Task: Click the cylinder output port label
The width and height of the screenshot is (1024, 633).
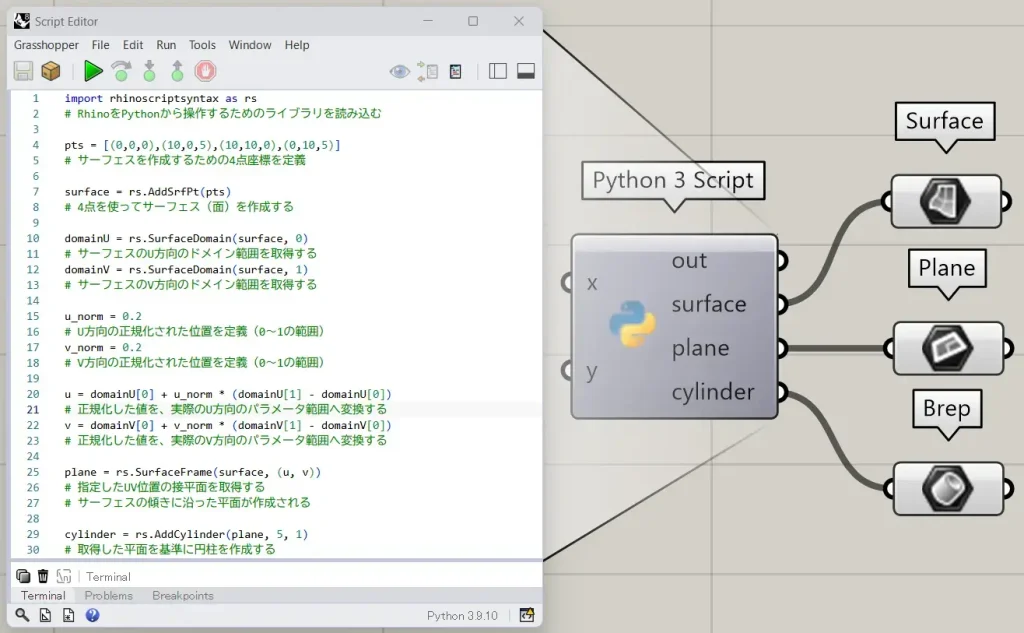Action: [712, 392]
